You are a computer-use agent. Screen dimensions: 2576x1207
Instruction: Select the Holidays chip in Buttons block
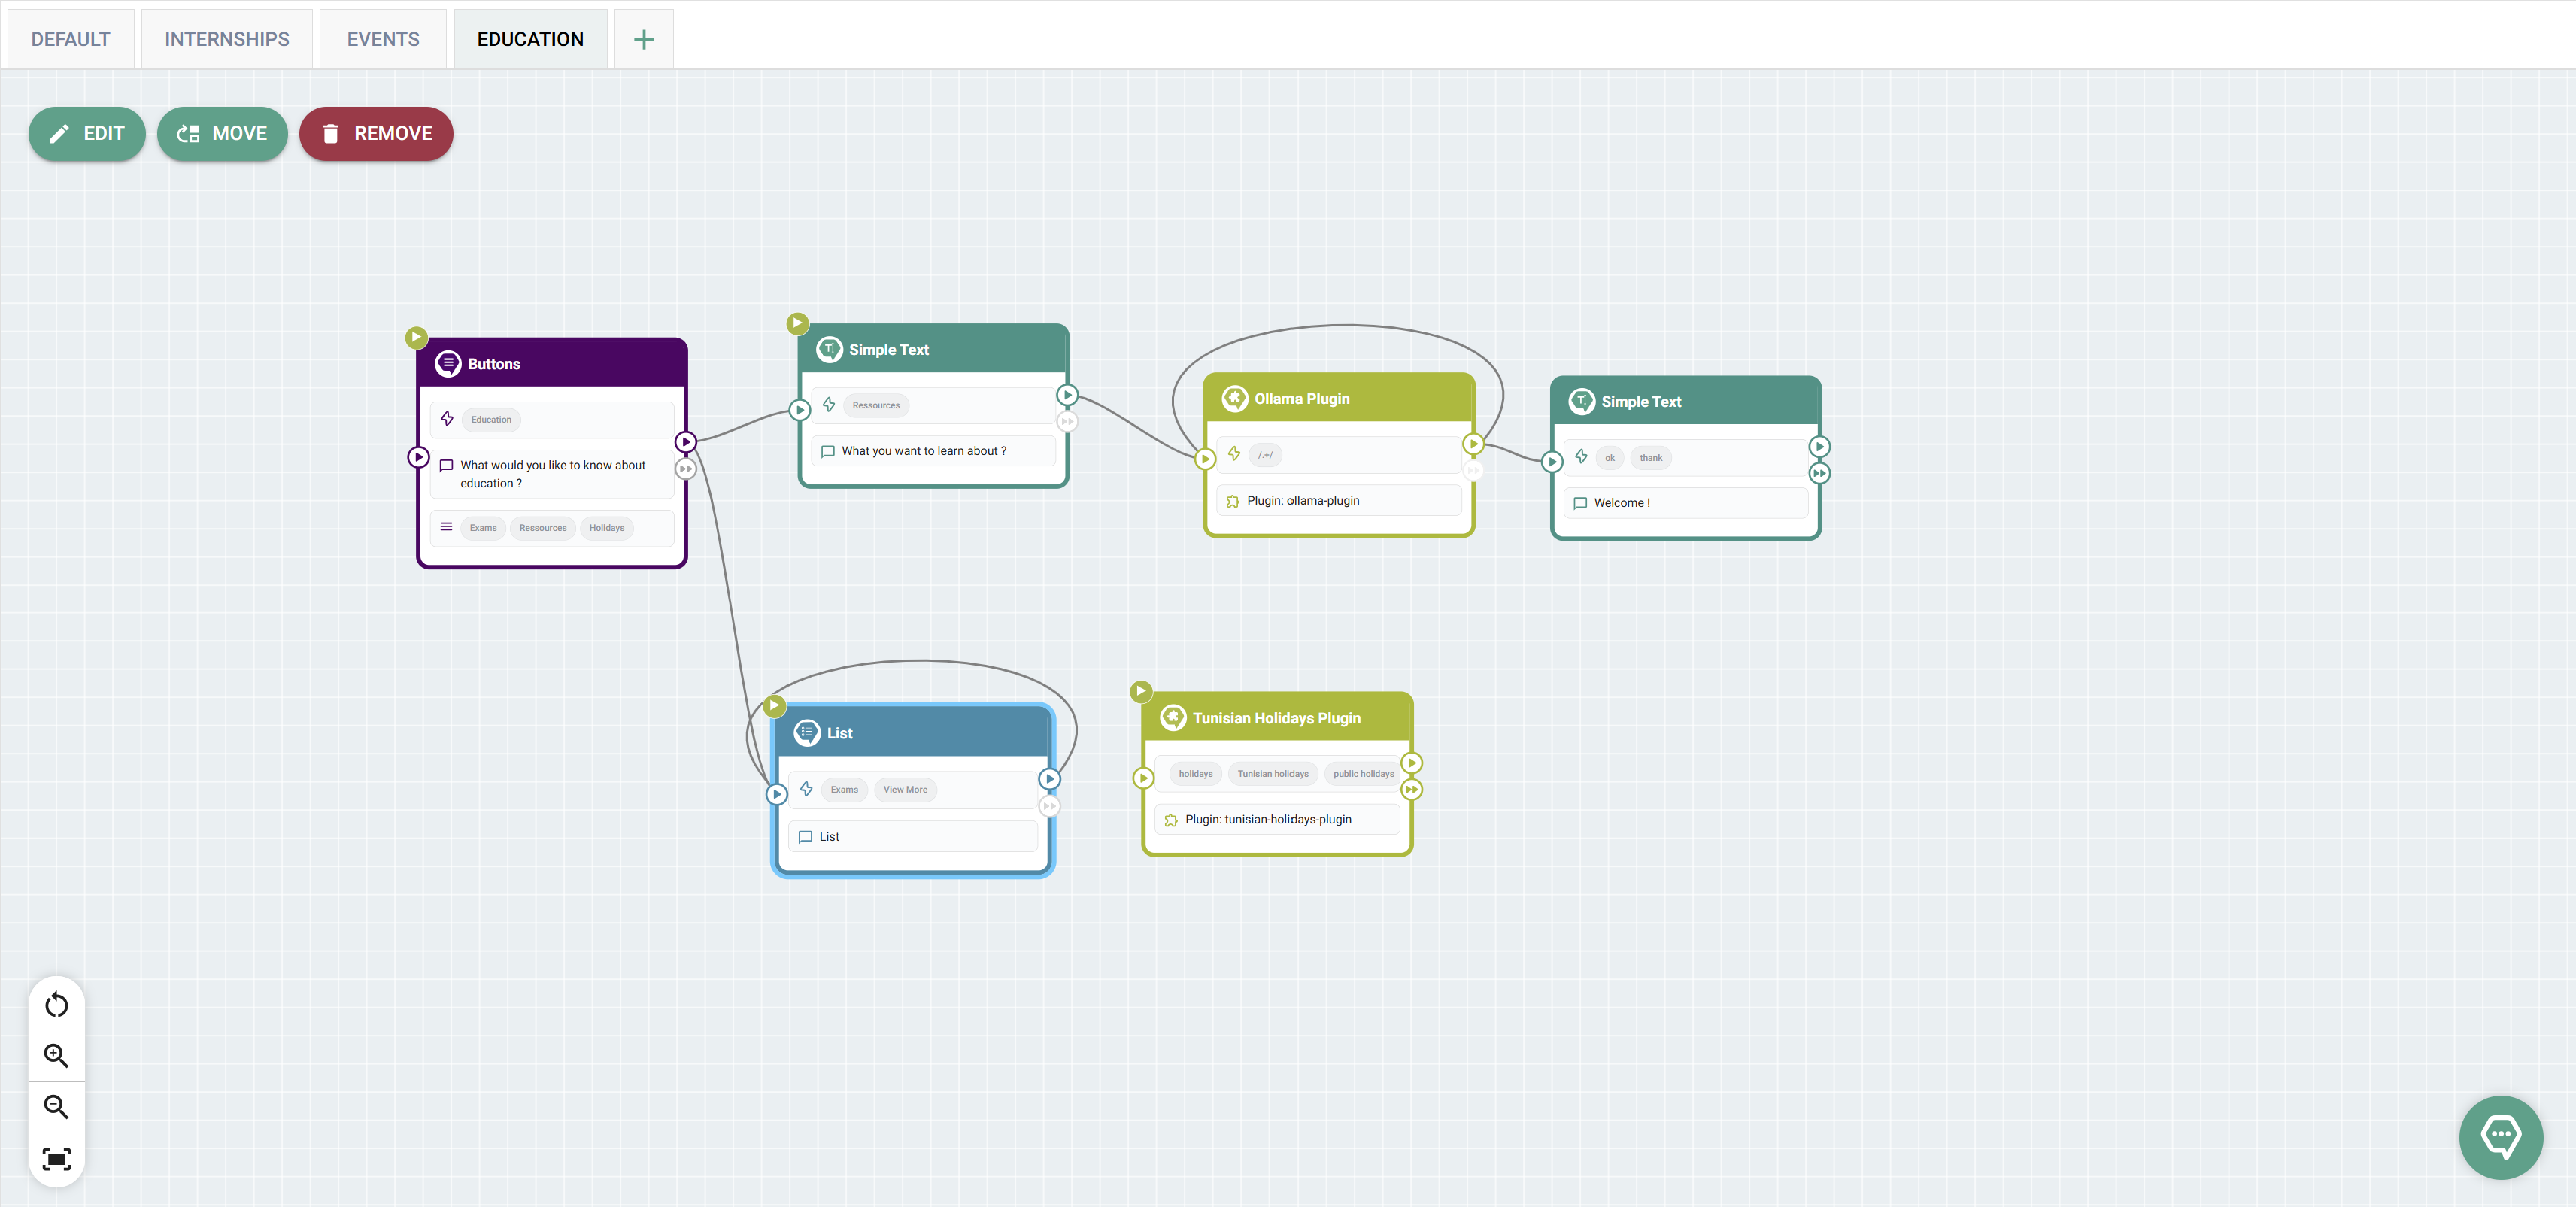(x=606, y=528)
